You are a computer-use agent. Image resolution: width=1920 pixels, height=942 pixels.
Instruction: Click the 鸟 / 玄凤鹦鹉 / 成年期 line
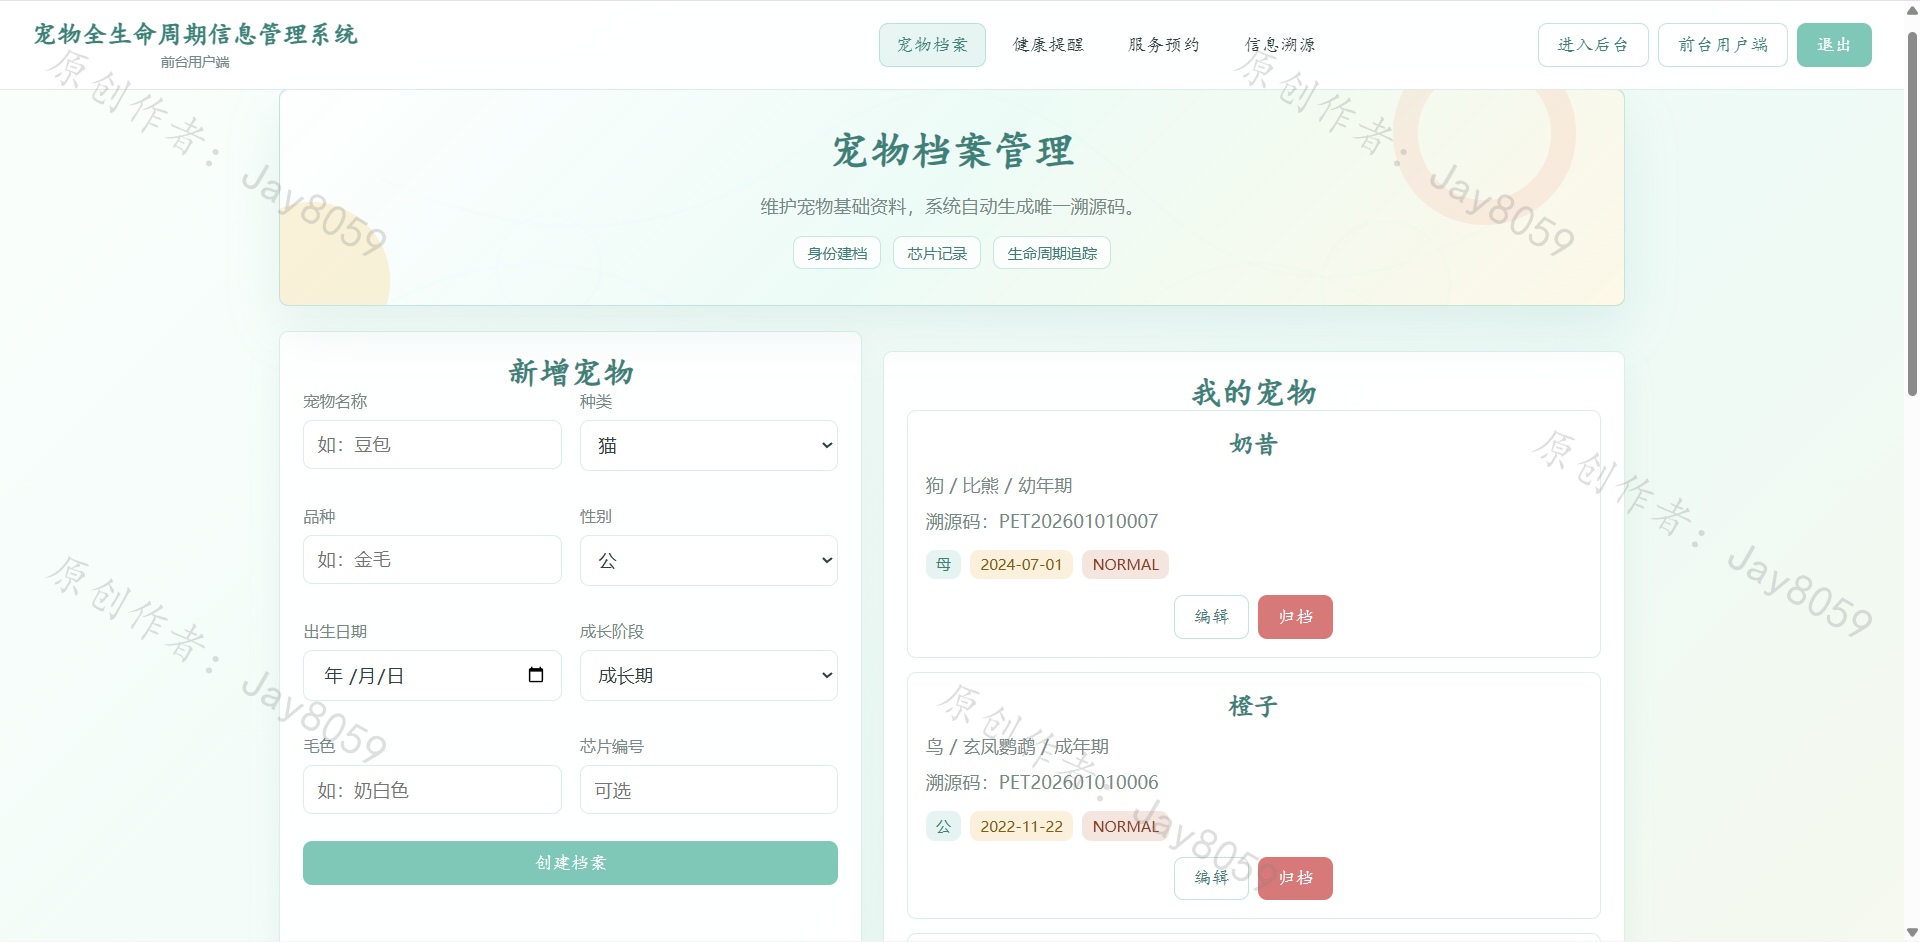(1017, 746)
